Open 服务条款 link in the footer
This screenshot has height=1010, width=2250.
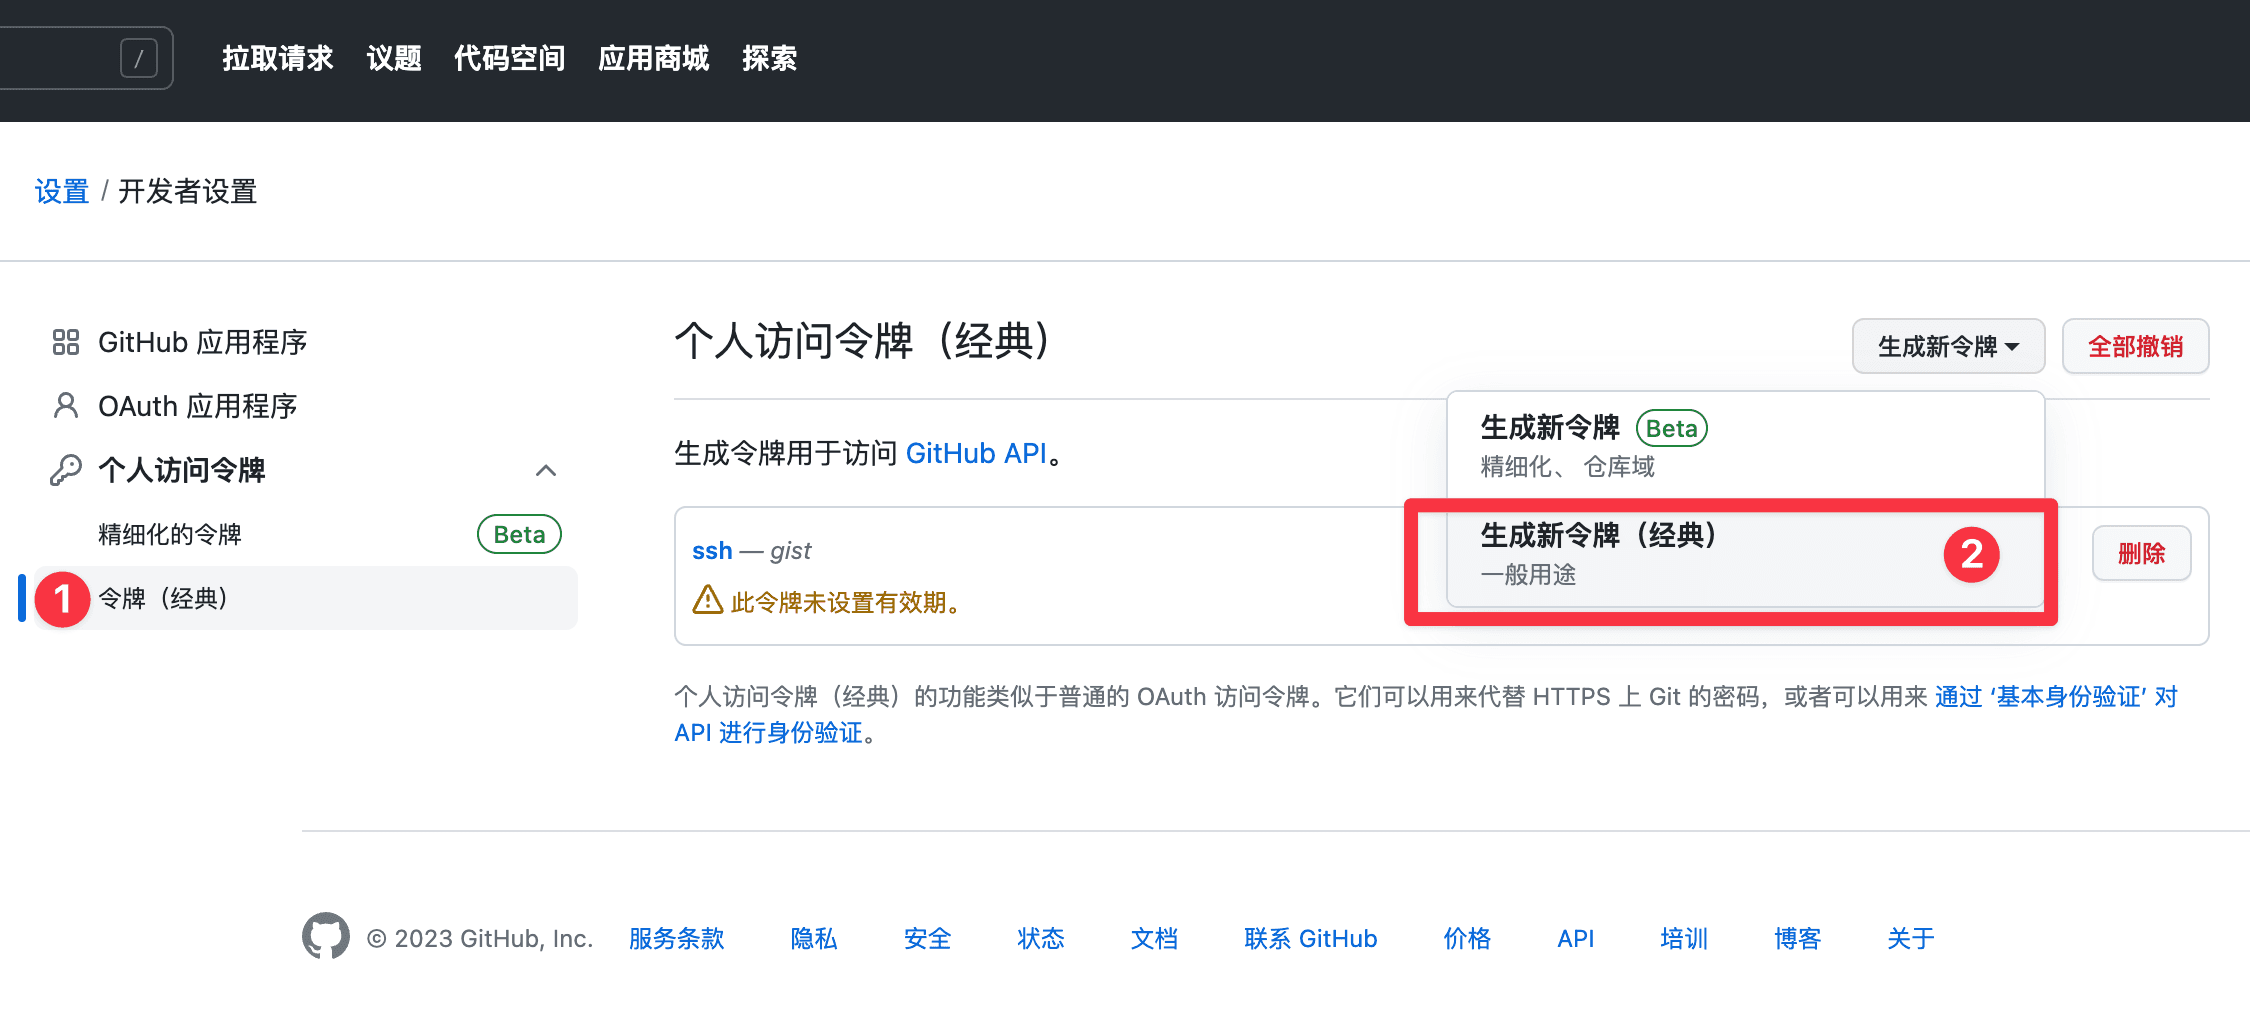(x=676, y=939)
